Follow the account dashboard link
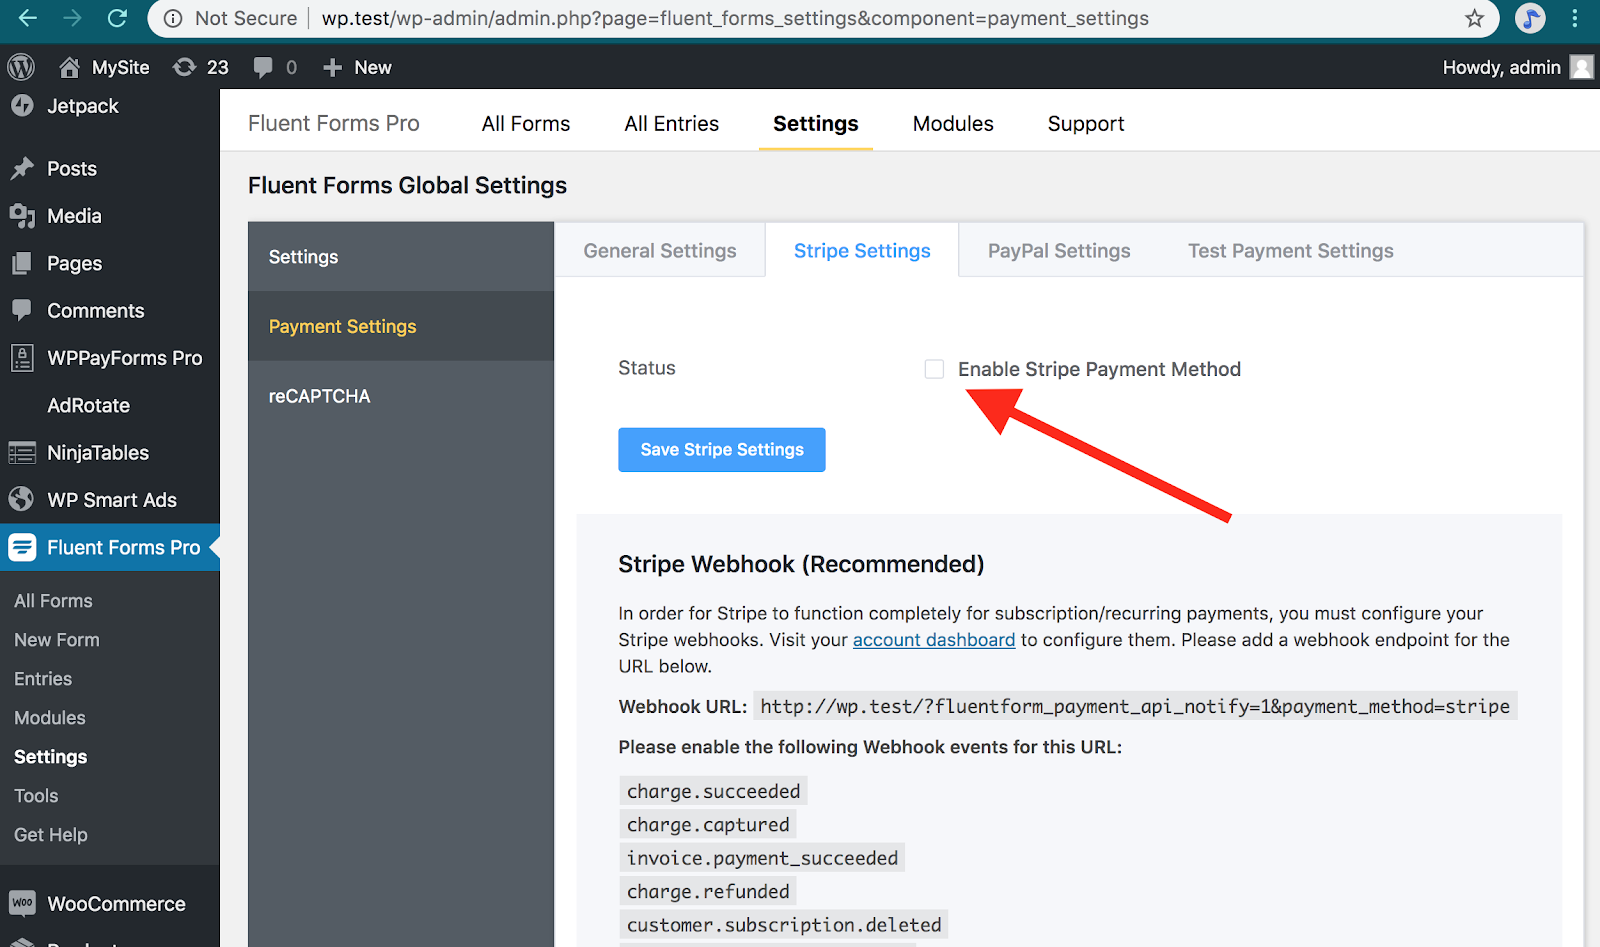The width and height of the screenshot is (1600, 947). tap(934, 640)
